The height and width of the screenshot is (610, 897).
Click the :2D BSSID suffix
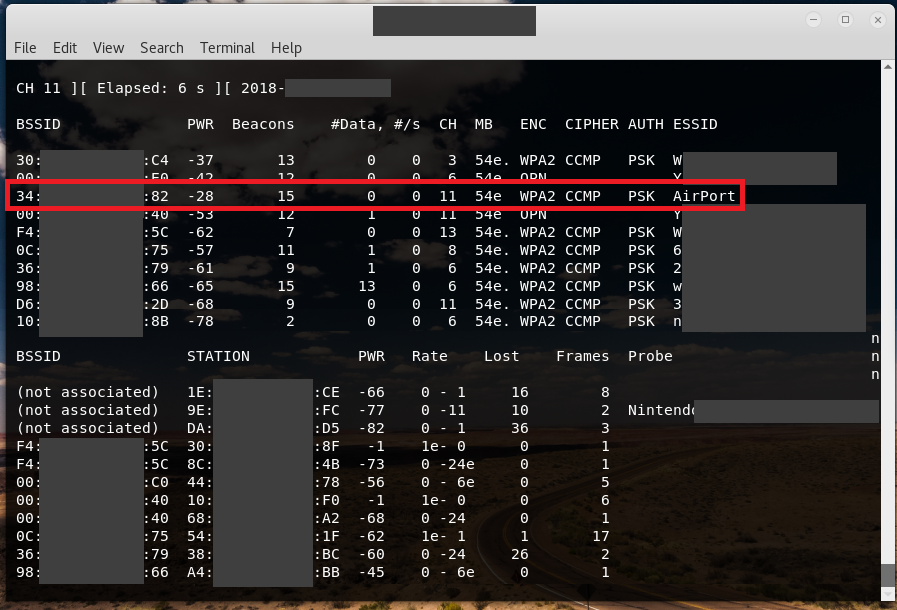[156, 304]
